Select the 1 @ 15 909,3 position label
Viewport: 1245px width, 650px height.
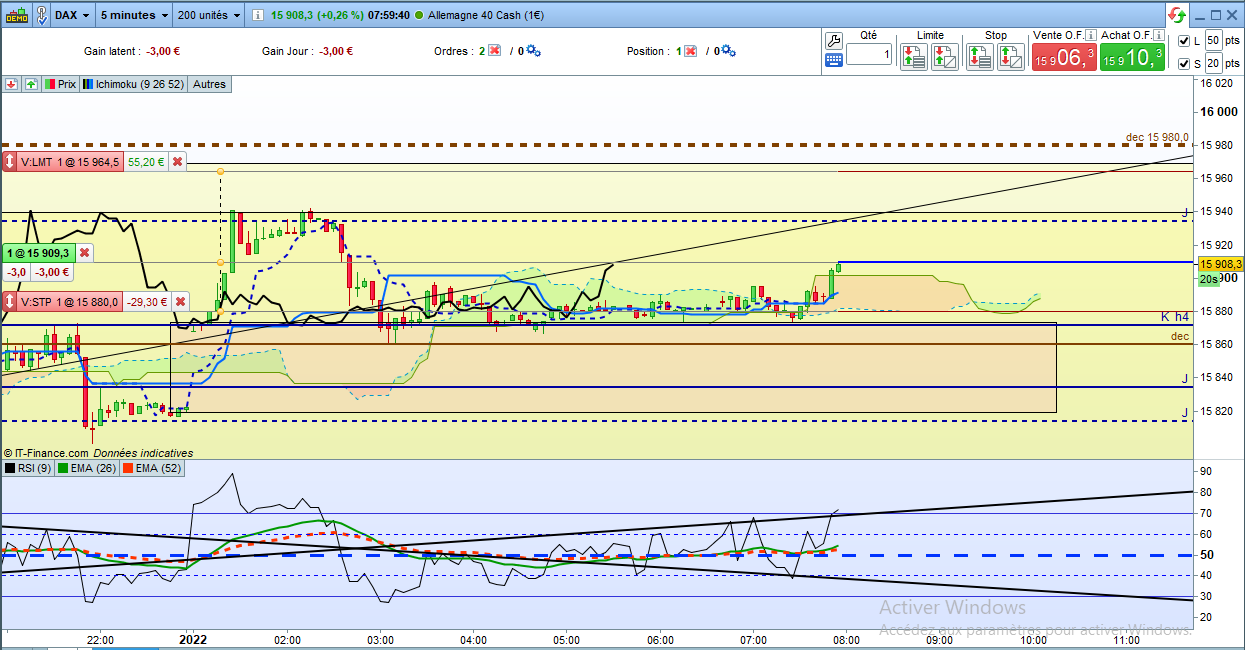(38, 254)
